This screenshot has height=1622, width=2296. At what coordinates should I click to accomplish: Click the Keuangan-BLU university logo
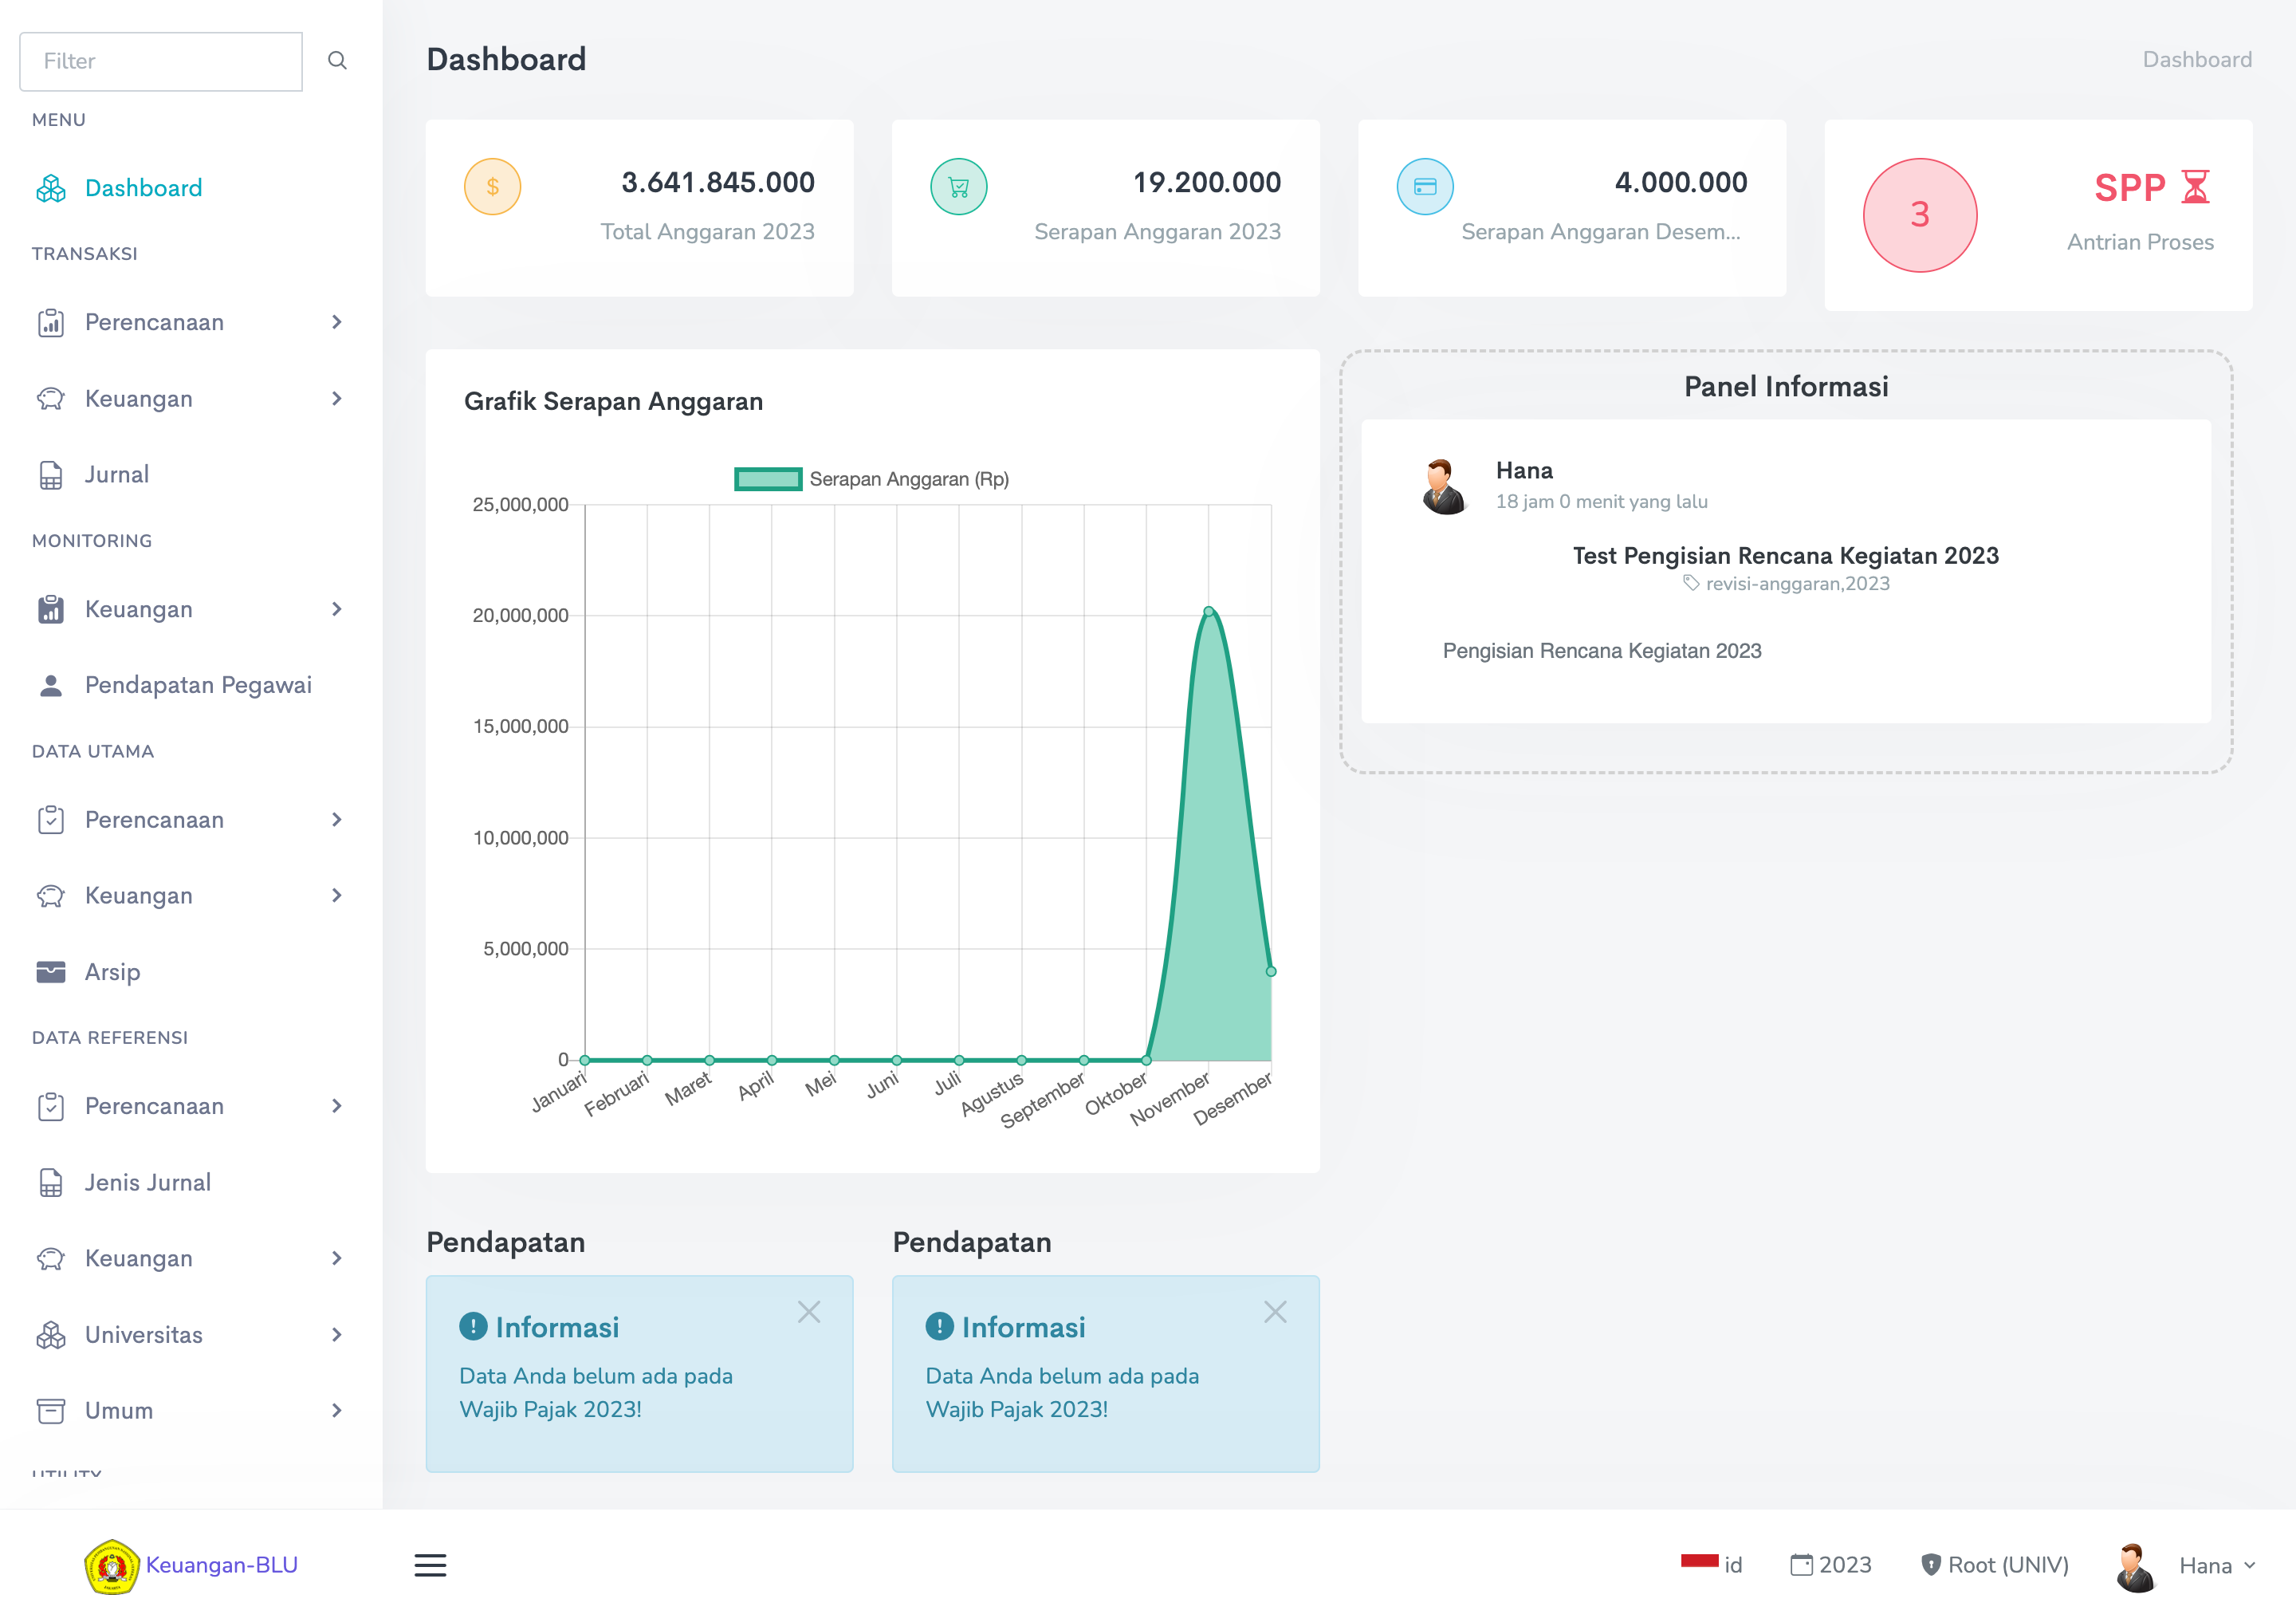coord(111,1566)
